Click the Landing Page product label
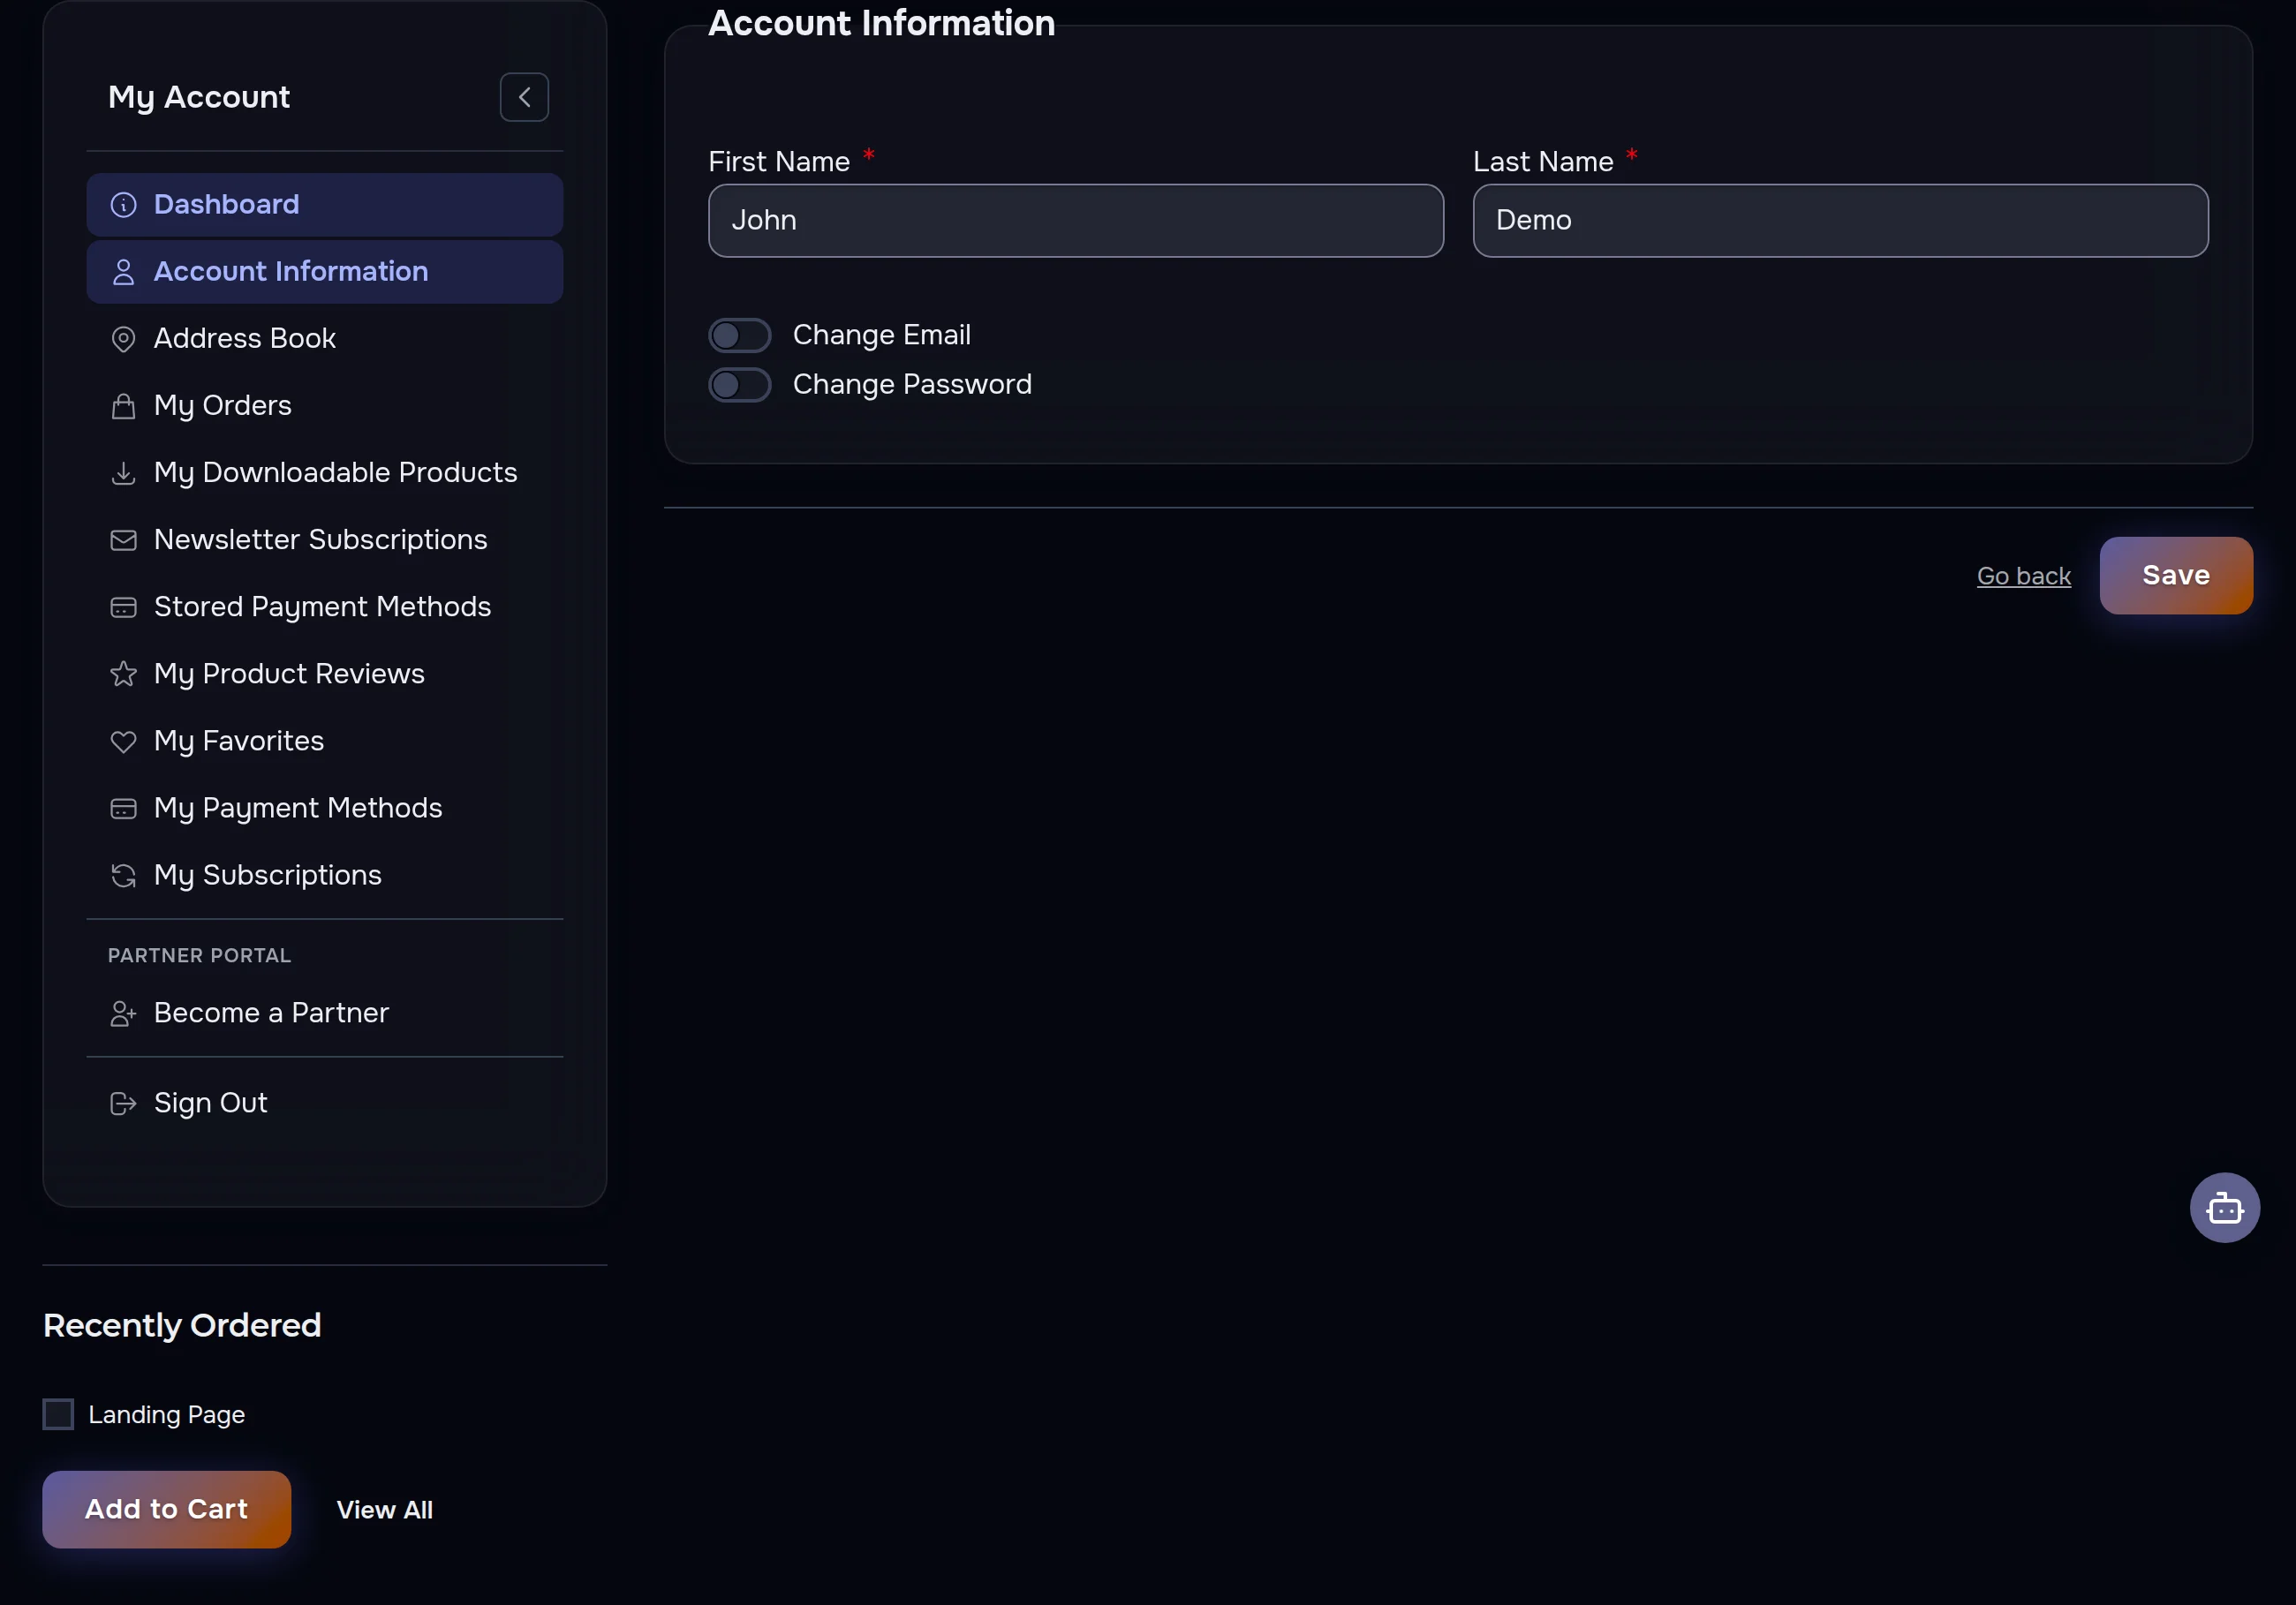Screen dimensions: 2296x1605 (x=167, y=1414)
